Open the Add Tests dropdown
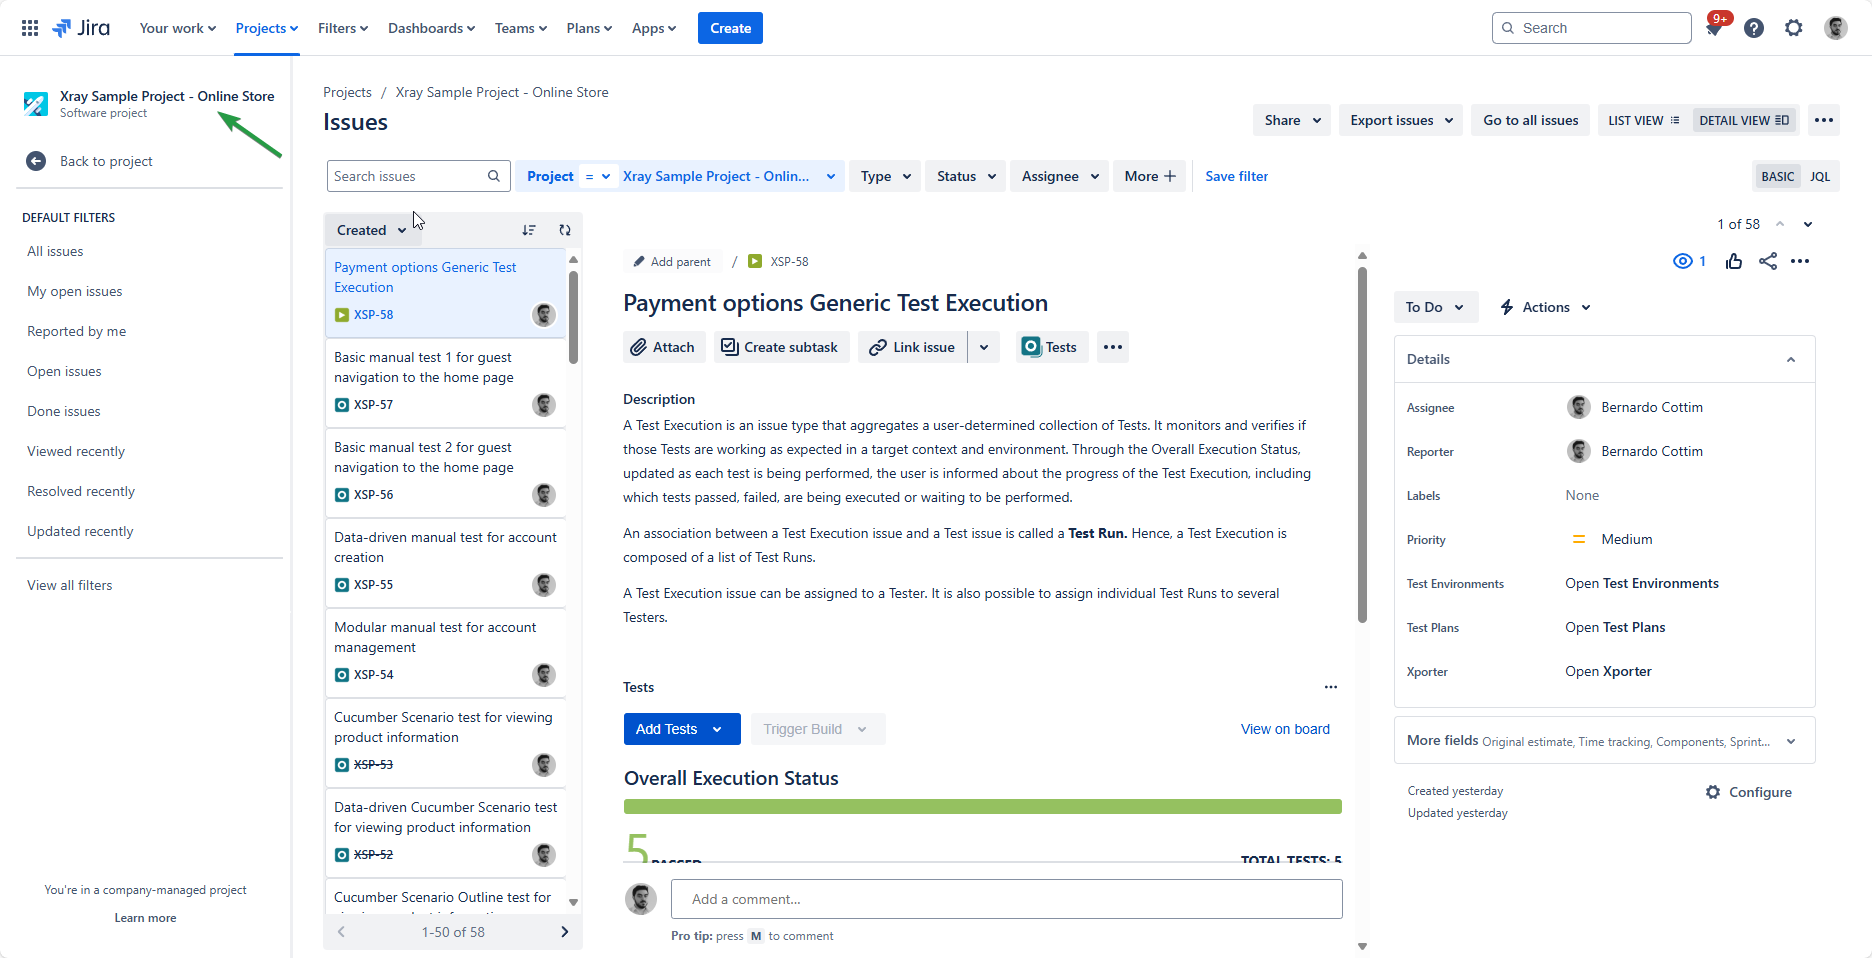1872x958 pixels. pyautogui.click(x=682, y=729)
